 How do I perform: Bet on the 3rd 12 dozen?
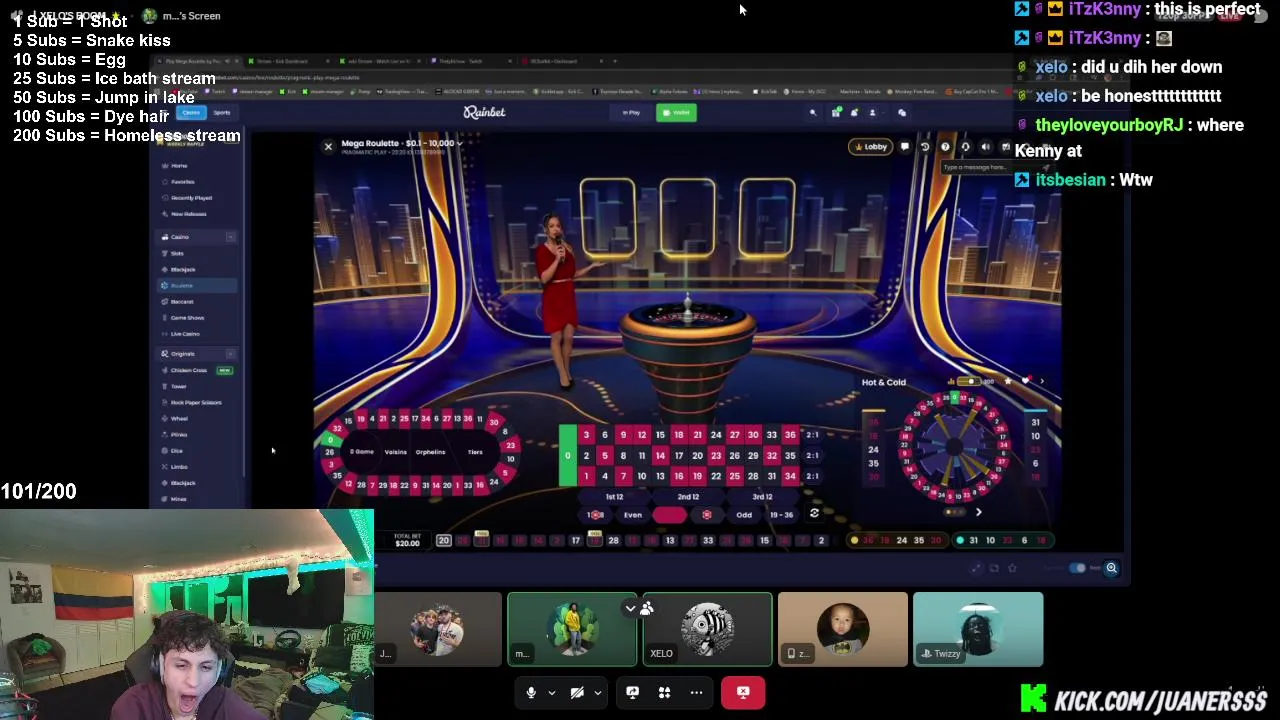pyautogui.click(x=762, y=497)
